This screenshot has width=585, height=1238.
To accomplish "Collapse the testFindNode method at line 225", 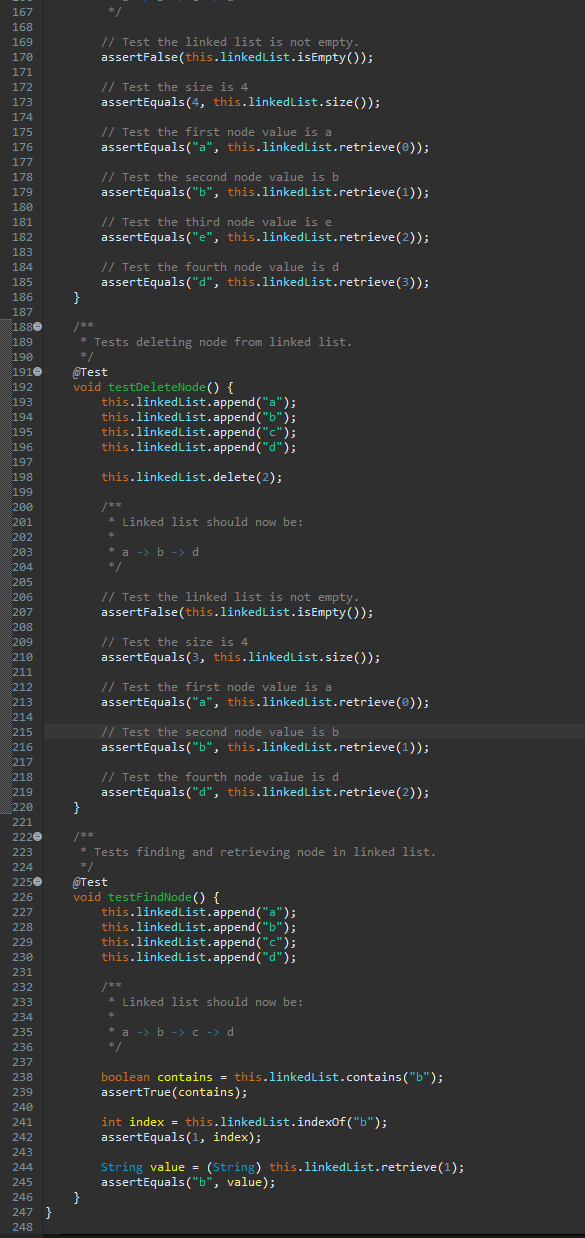I will pyautogui.click(x=38, y=882).
